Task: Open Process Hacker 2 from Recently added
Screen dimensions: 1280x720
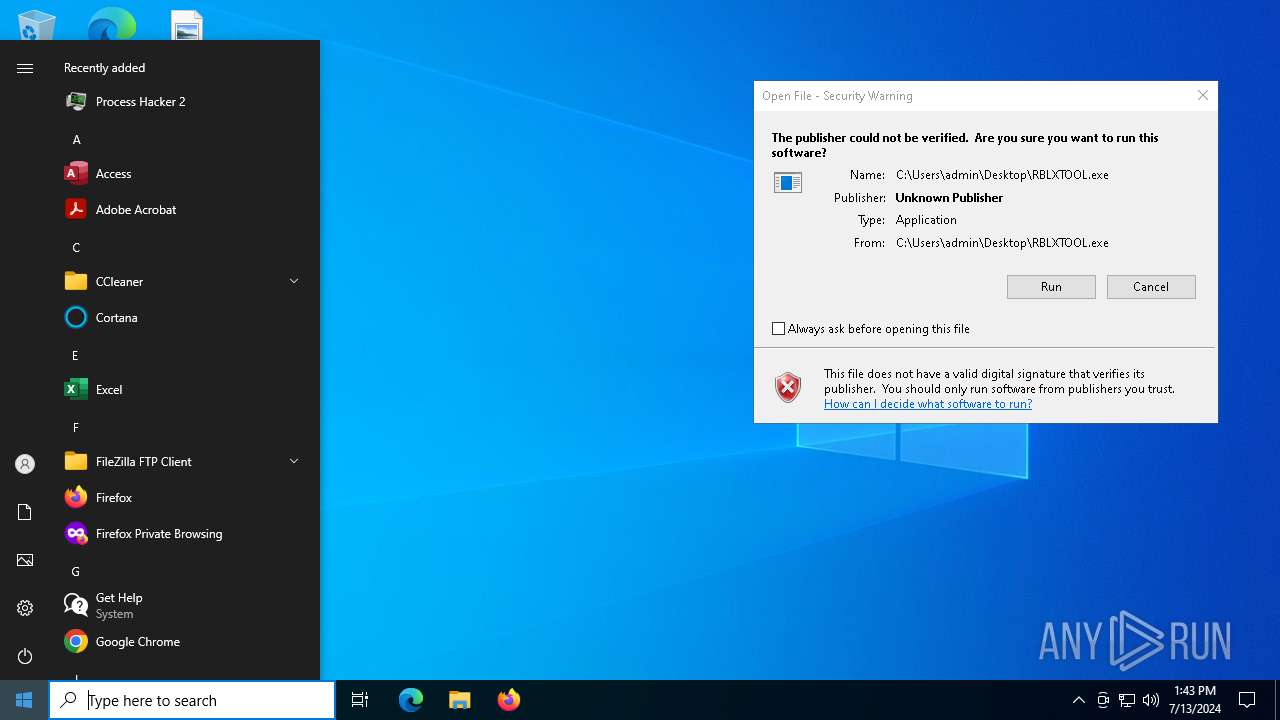Action: [184, 101]
